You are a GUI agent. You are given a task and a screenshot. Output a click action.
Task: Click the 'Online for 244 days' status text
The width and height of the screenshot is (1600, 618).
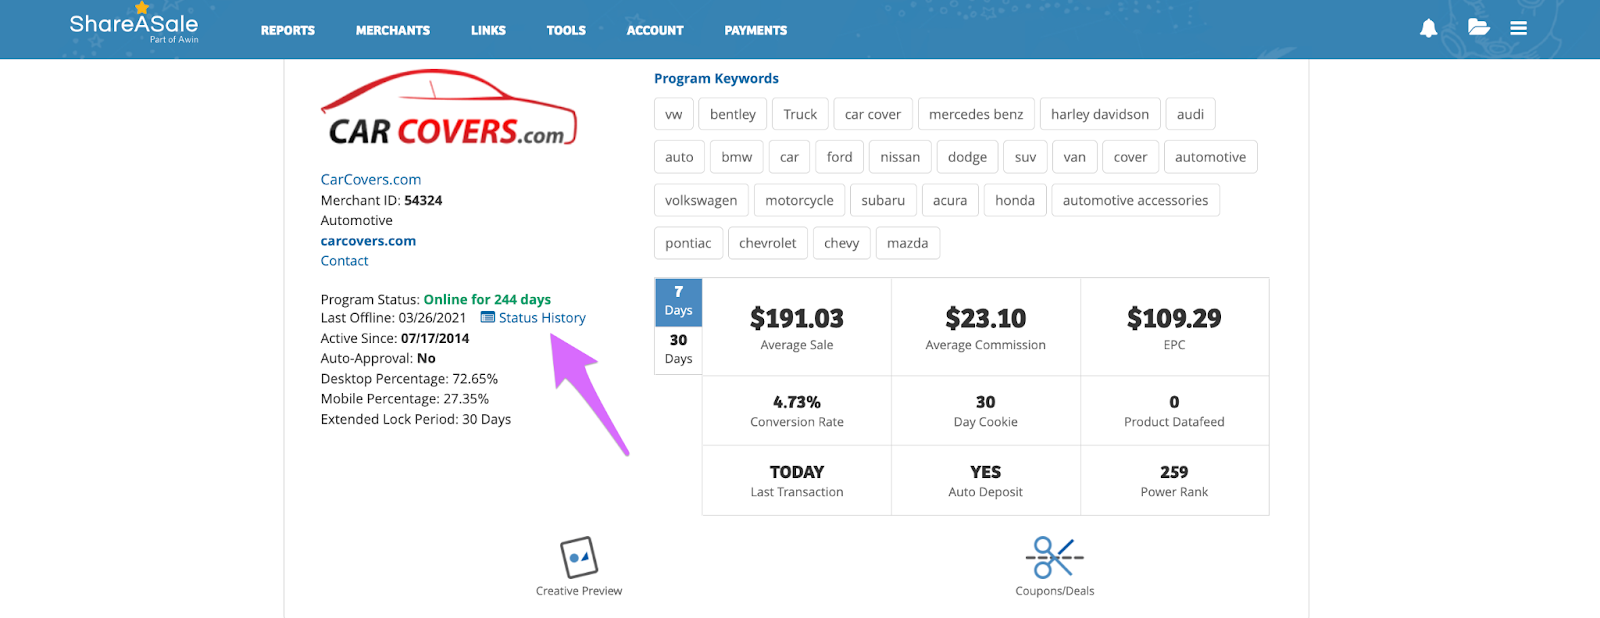pyautogui.click(x=487, y=300)
